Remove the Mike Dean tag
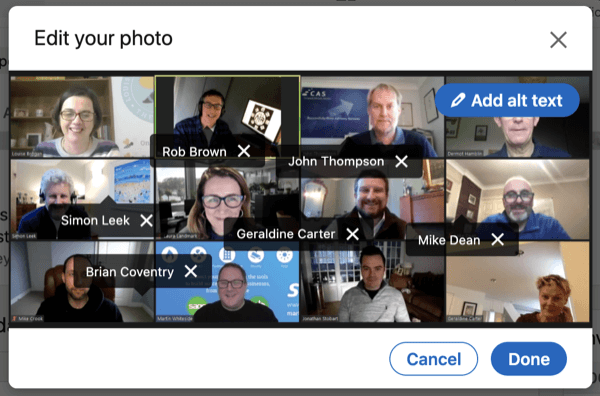The image size is (600, 396). coord(497,240)
